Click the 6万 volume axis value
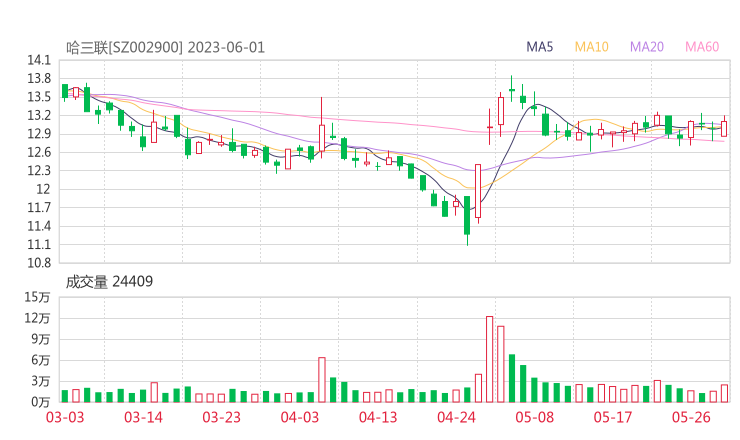Screen dimensions: 740x440 tap(41, 360)
